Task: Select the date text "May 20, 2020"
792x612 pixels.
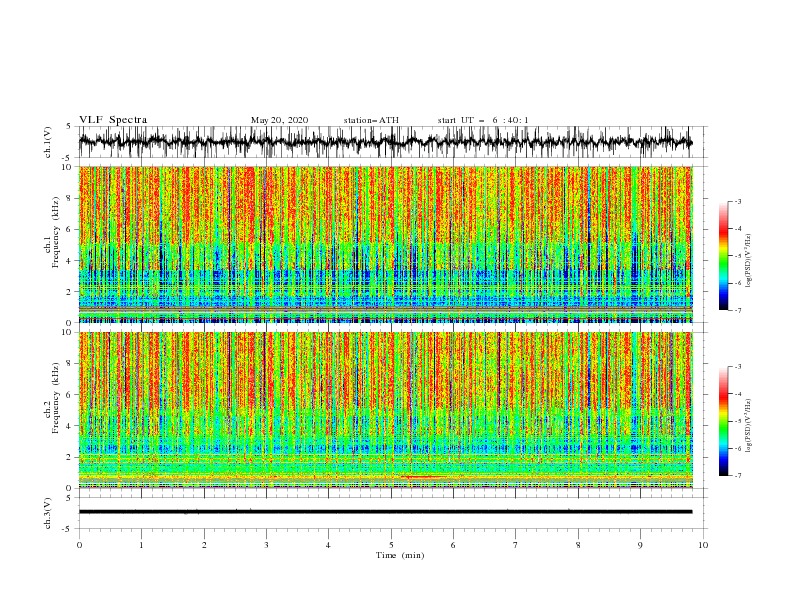Action: 279,120
